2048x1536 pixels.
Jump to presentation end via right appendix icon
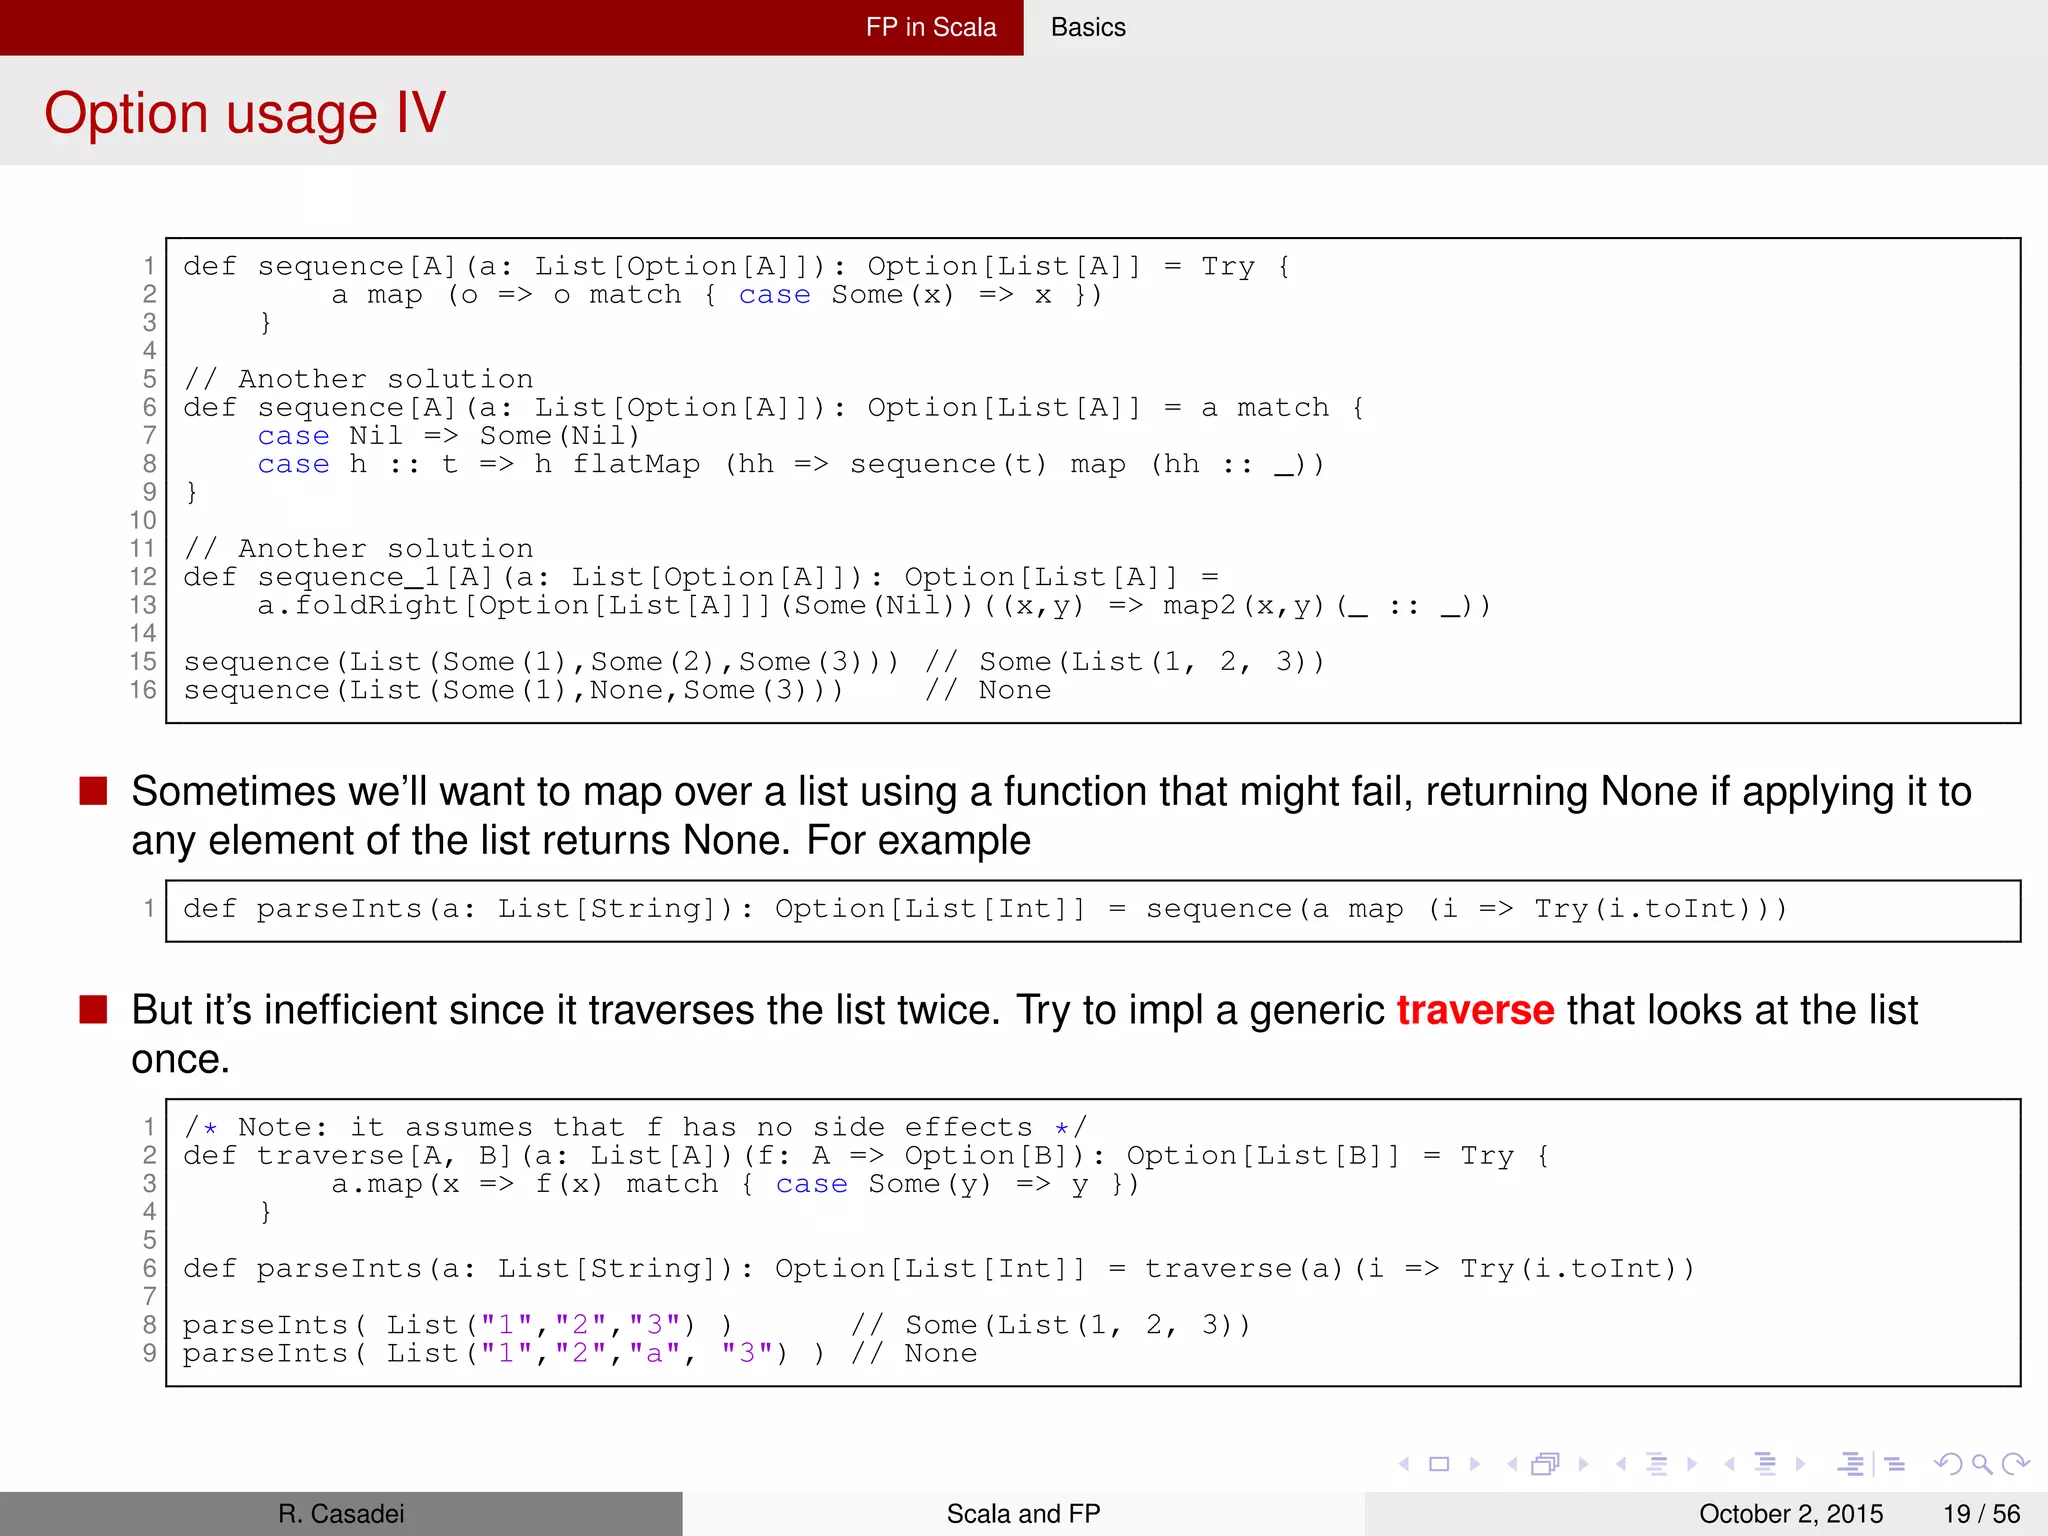click(1895, 1464)
